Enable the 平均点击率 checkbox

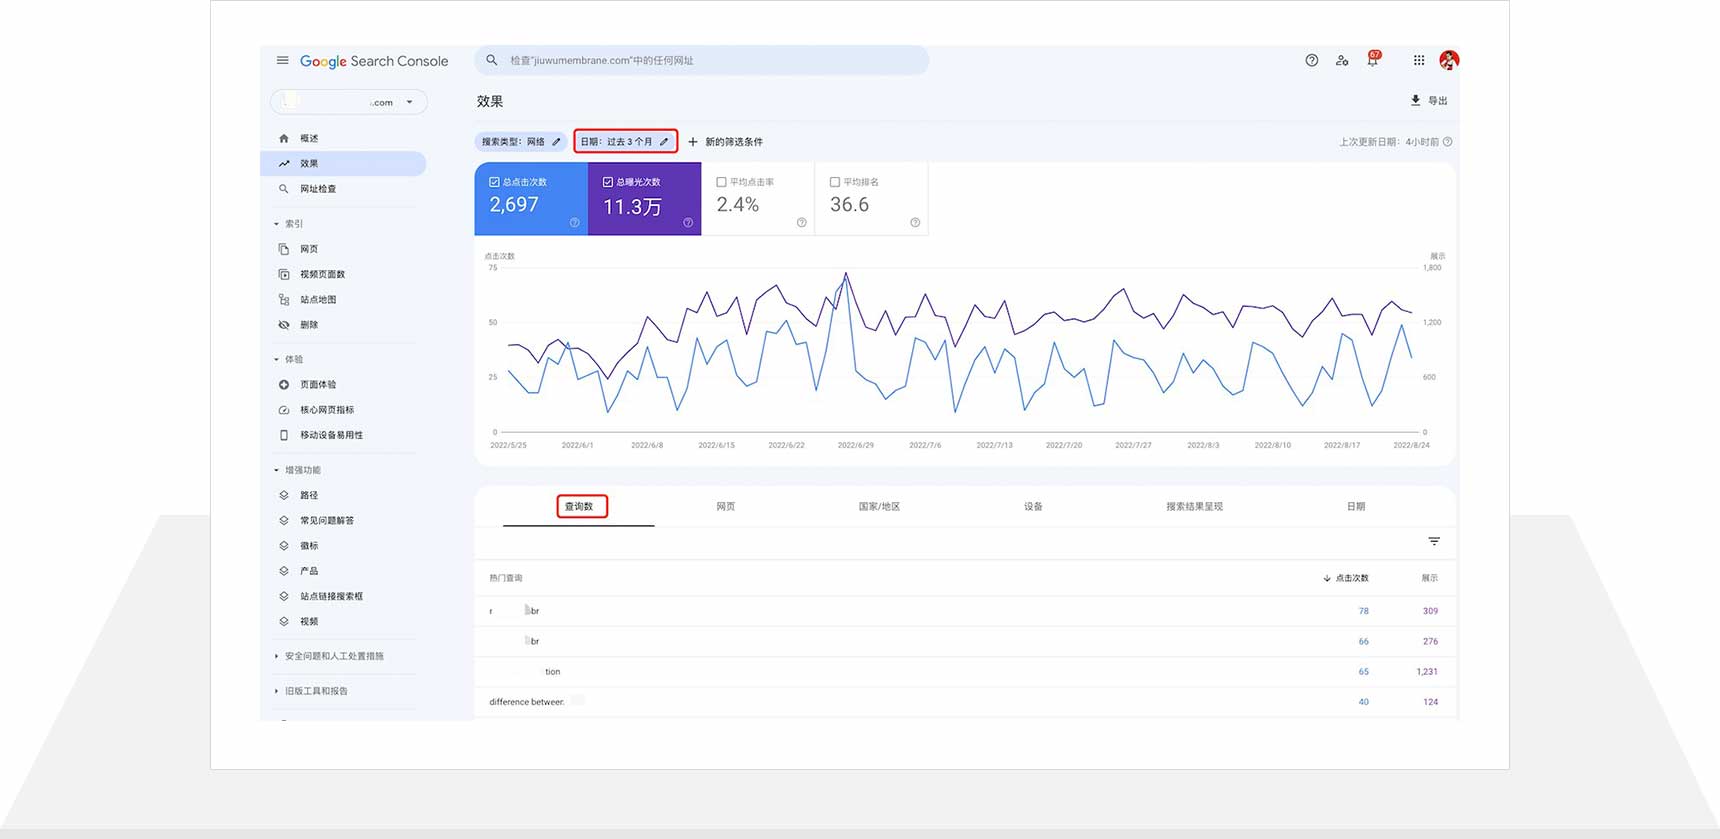click(x=722, y=182)
